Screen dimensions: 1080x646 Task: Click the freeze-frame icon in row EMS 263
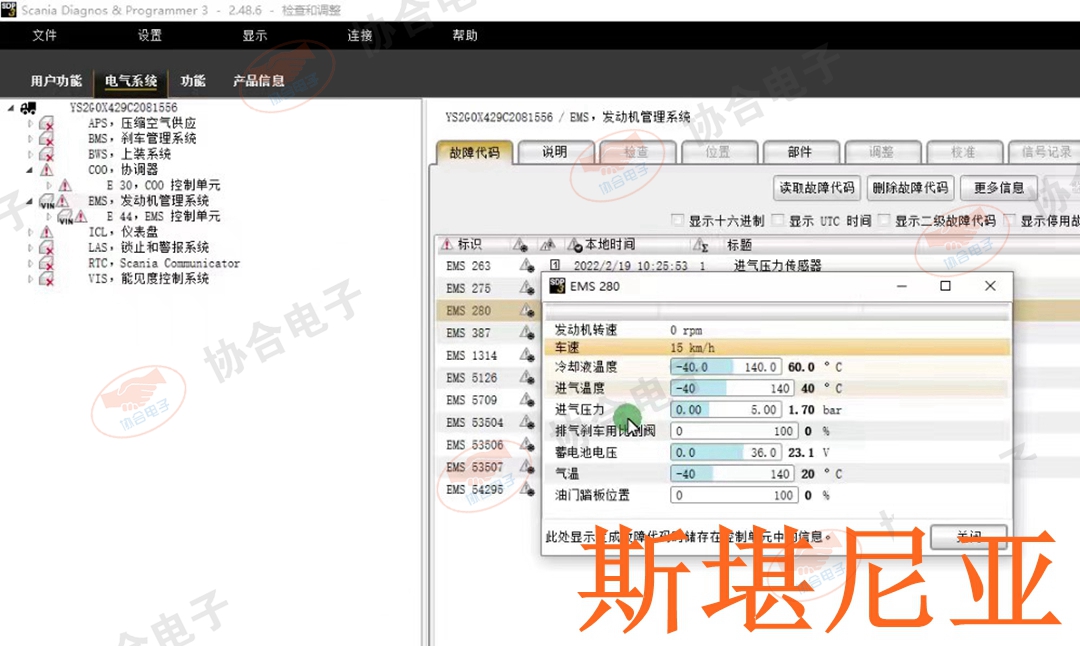(x=554, y=265)
